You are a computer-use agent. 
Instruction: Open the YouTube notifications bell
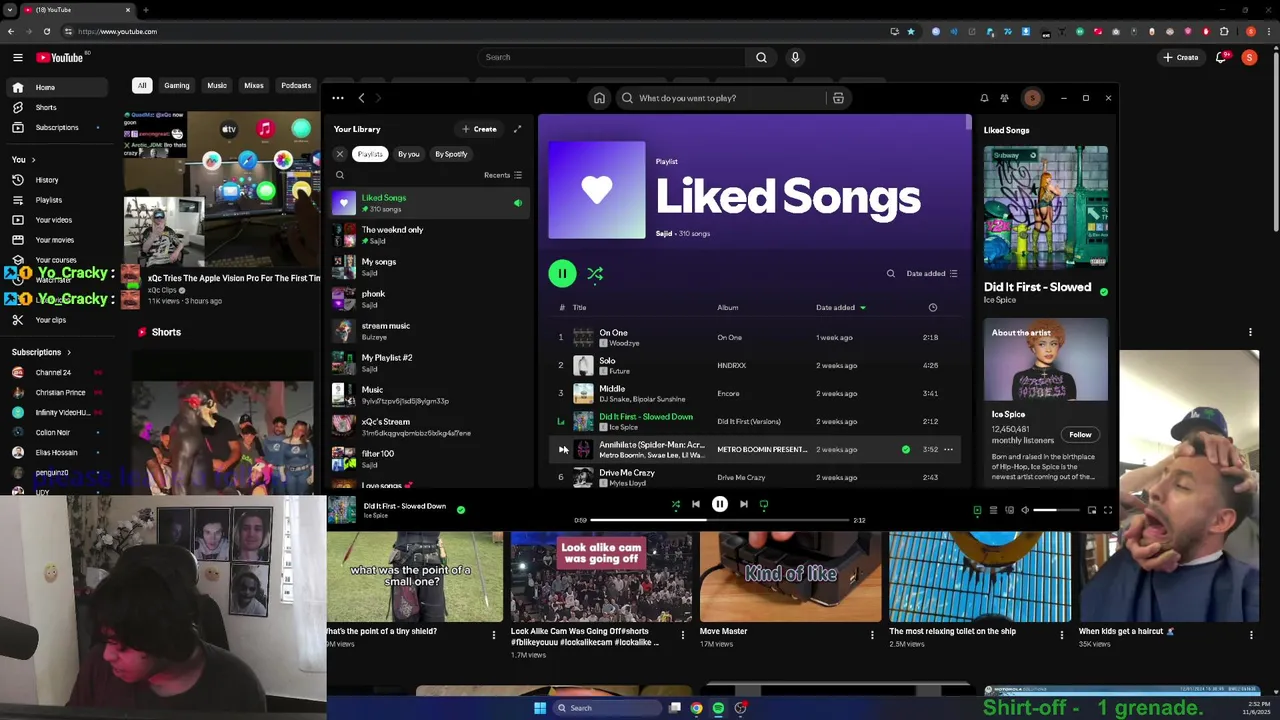pyautogui.click(x=1221, y=57)
